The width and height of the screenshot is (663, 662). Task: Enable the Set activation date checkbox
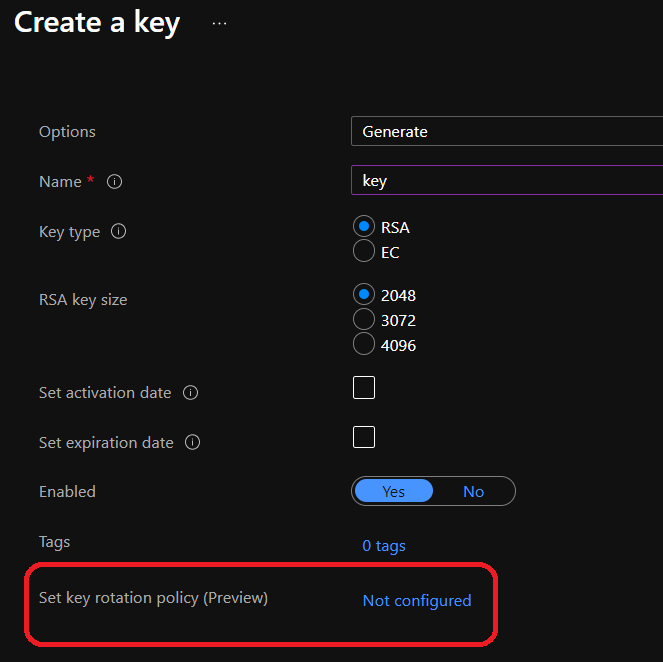(x=364, y=387)
